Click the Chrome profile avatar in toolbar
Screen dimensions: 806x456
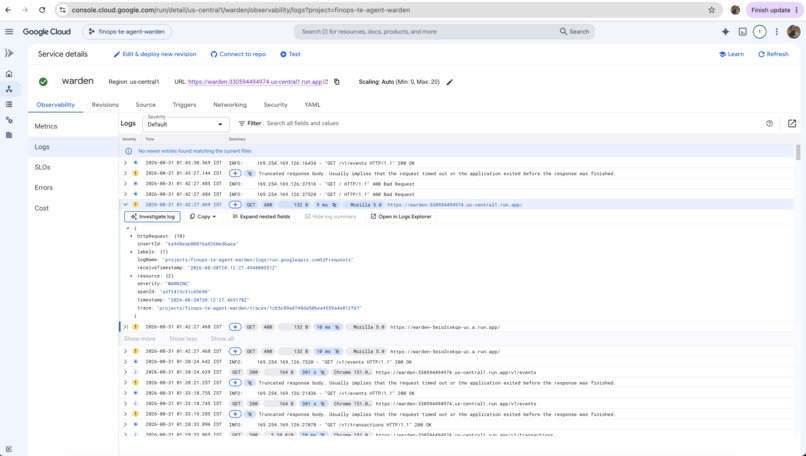735,10
